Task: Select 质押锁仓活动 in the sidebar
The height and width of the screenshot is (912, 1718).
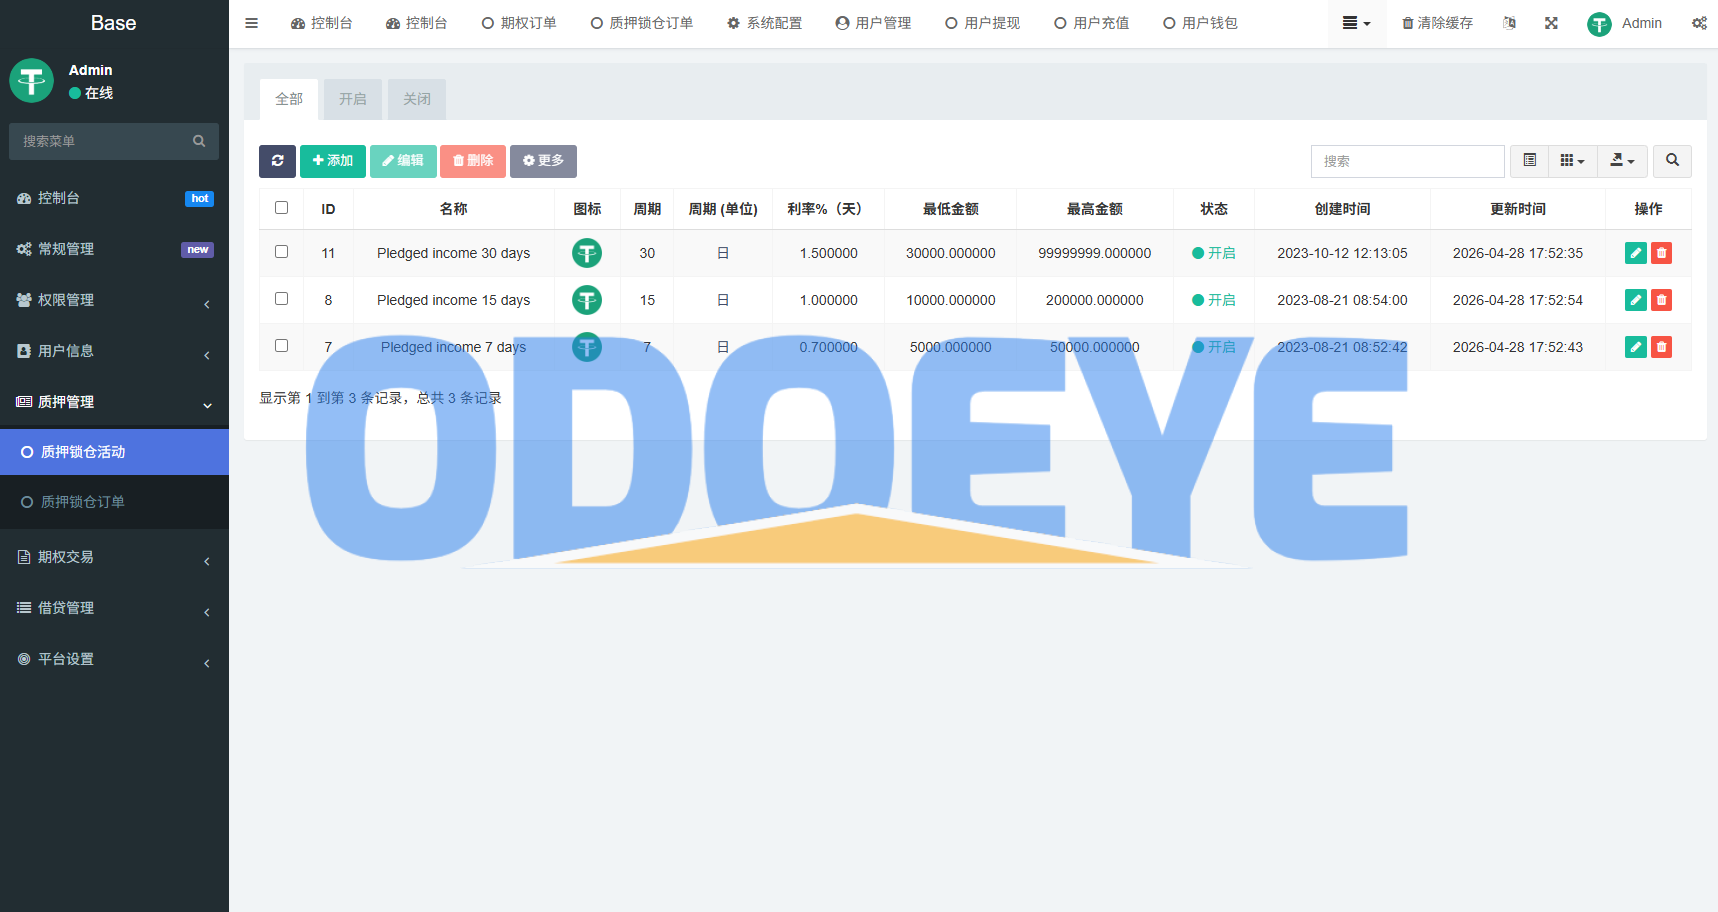Action: click(114, 452)
